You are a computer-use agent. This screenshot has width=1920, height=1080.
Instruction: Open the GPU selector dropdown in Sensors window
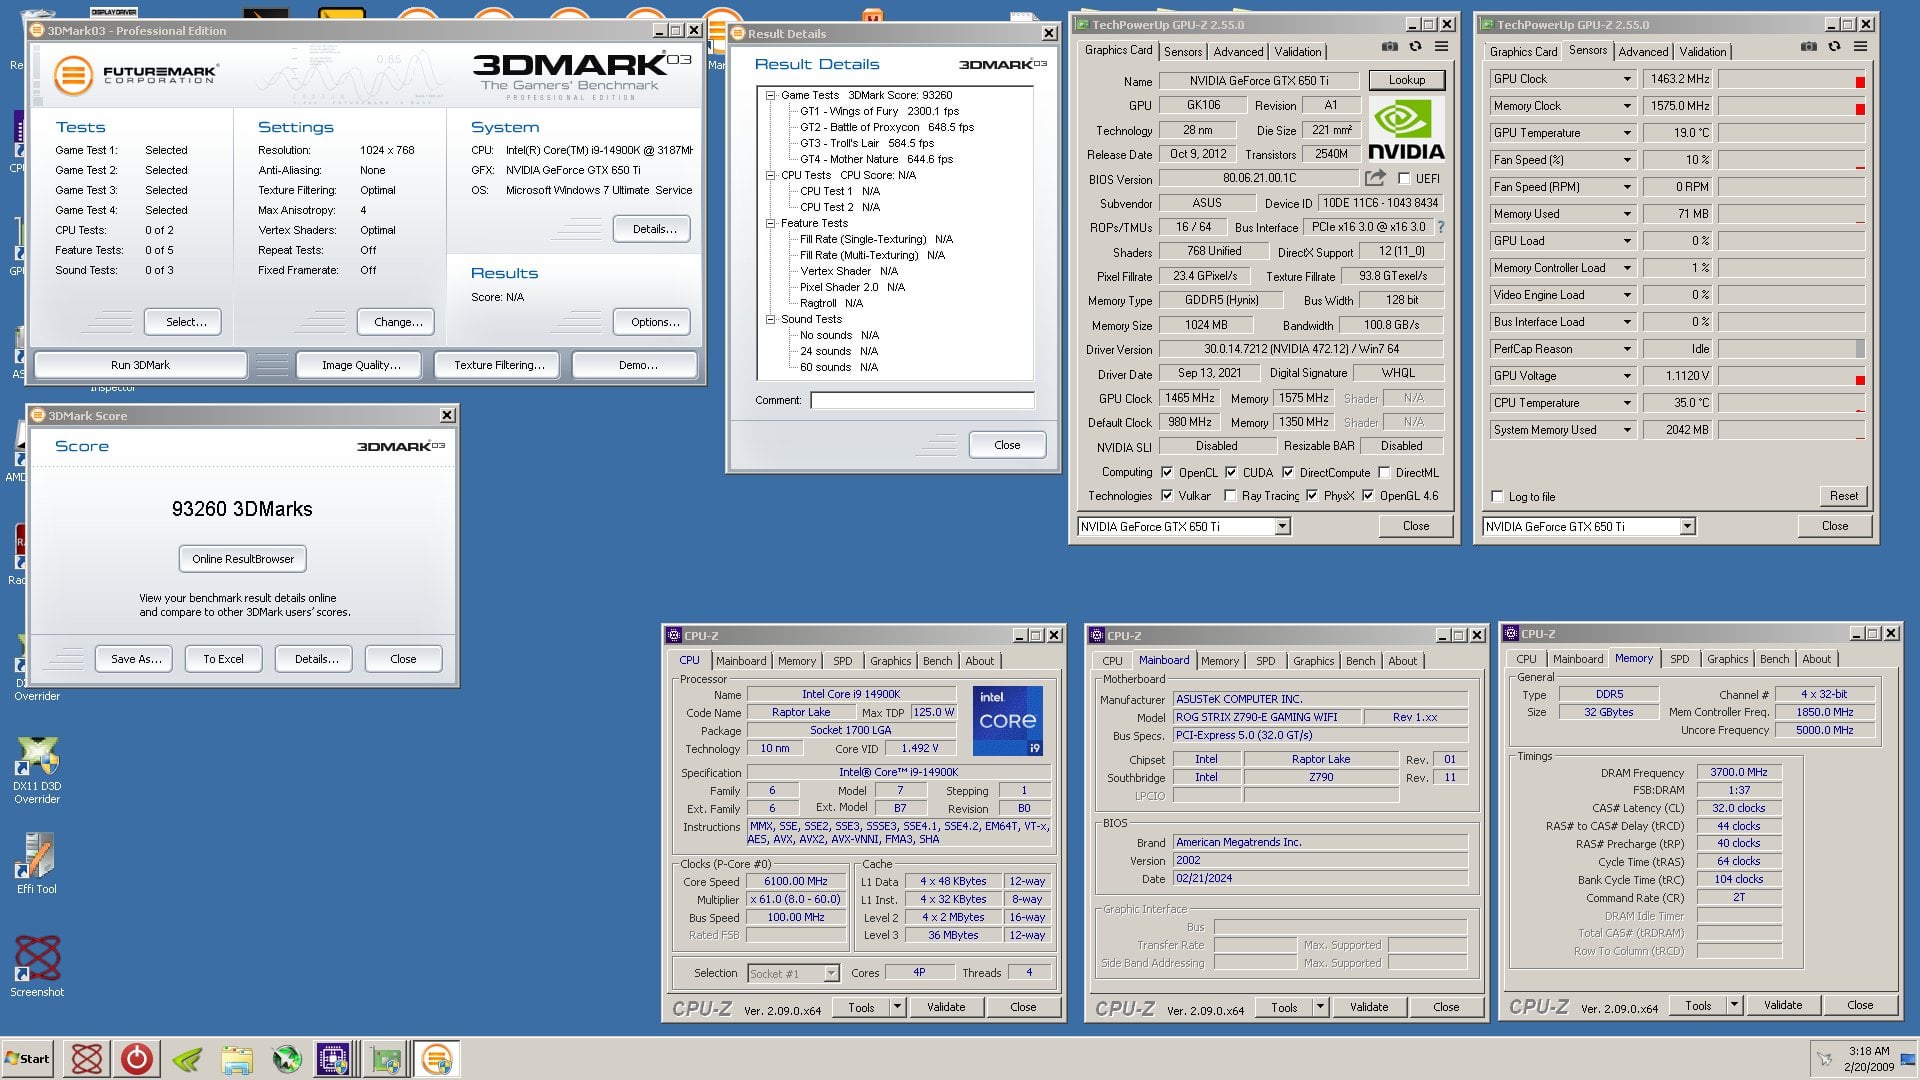click(x=1687, y=526)
